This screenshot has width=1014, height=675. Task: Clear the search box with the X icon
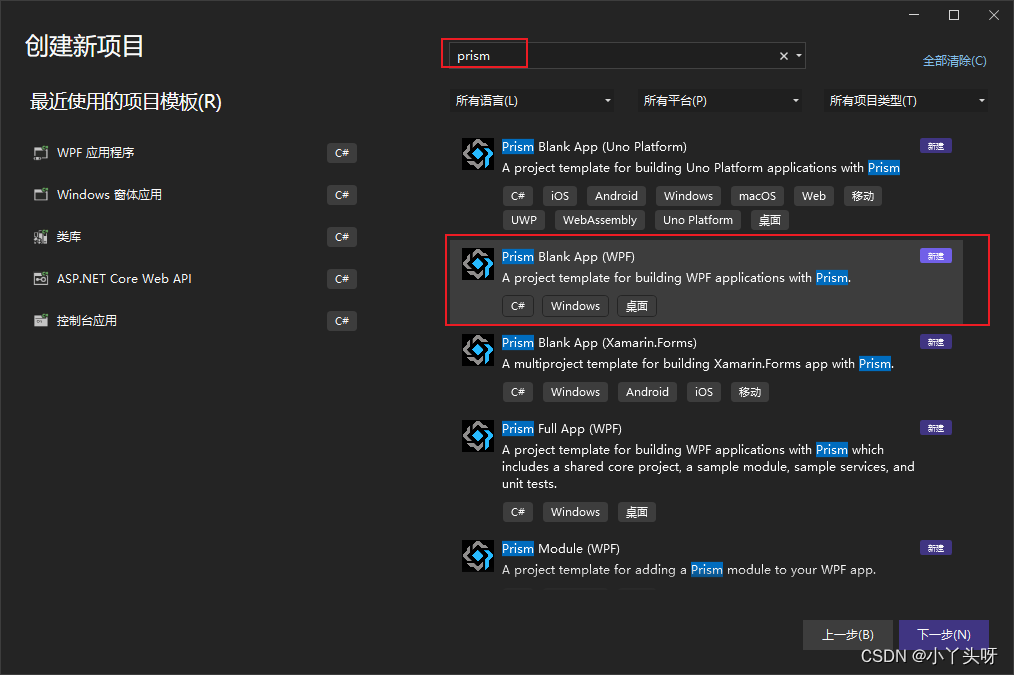click(x=784, y=56)
